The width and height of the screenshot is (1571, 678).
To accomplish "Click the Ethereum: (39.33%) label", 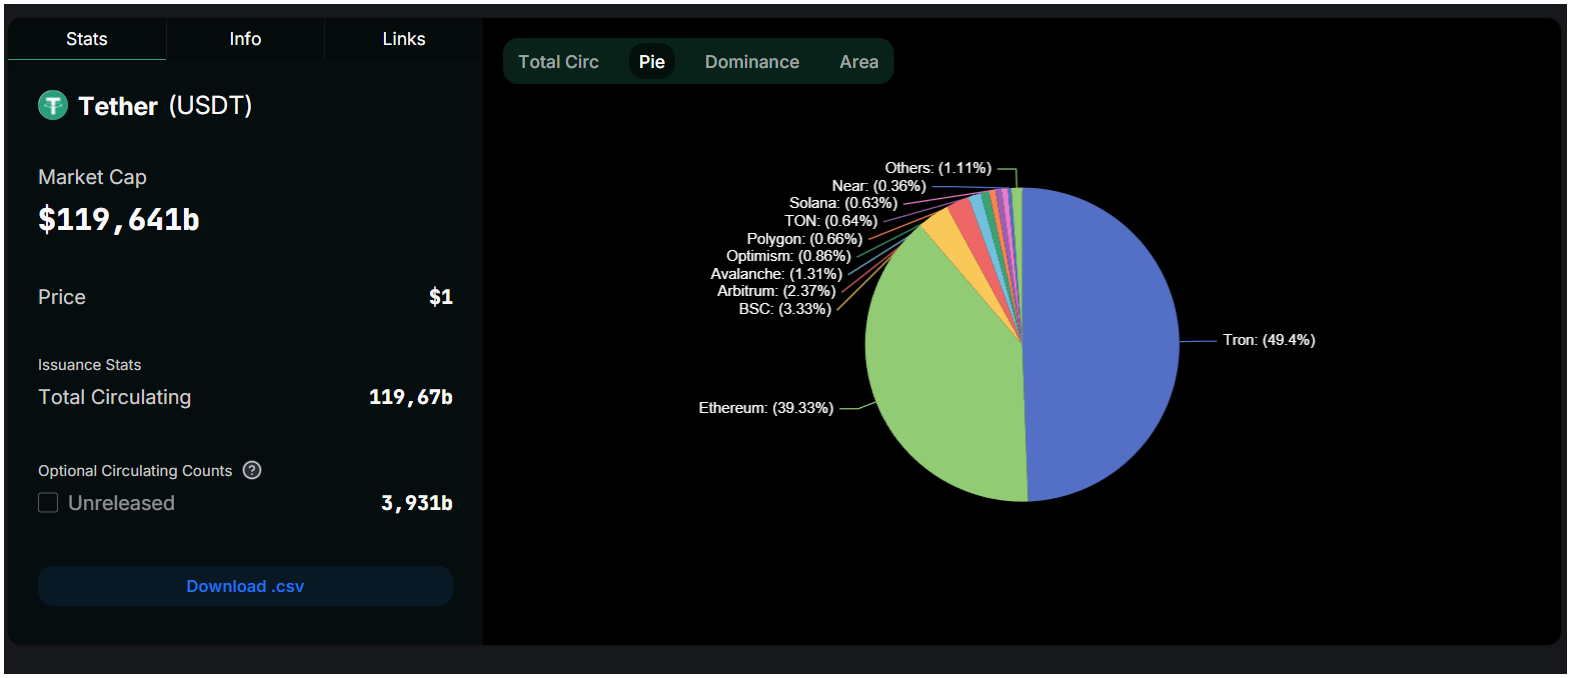I will click(x=766, y=408).
